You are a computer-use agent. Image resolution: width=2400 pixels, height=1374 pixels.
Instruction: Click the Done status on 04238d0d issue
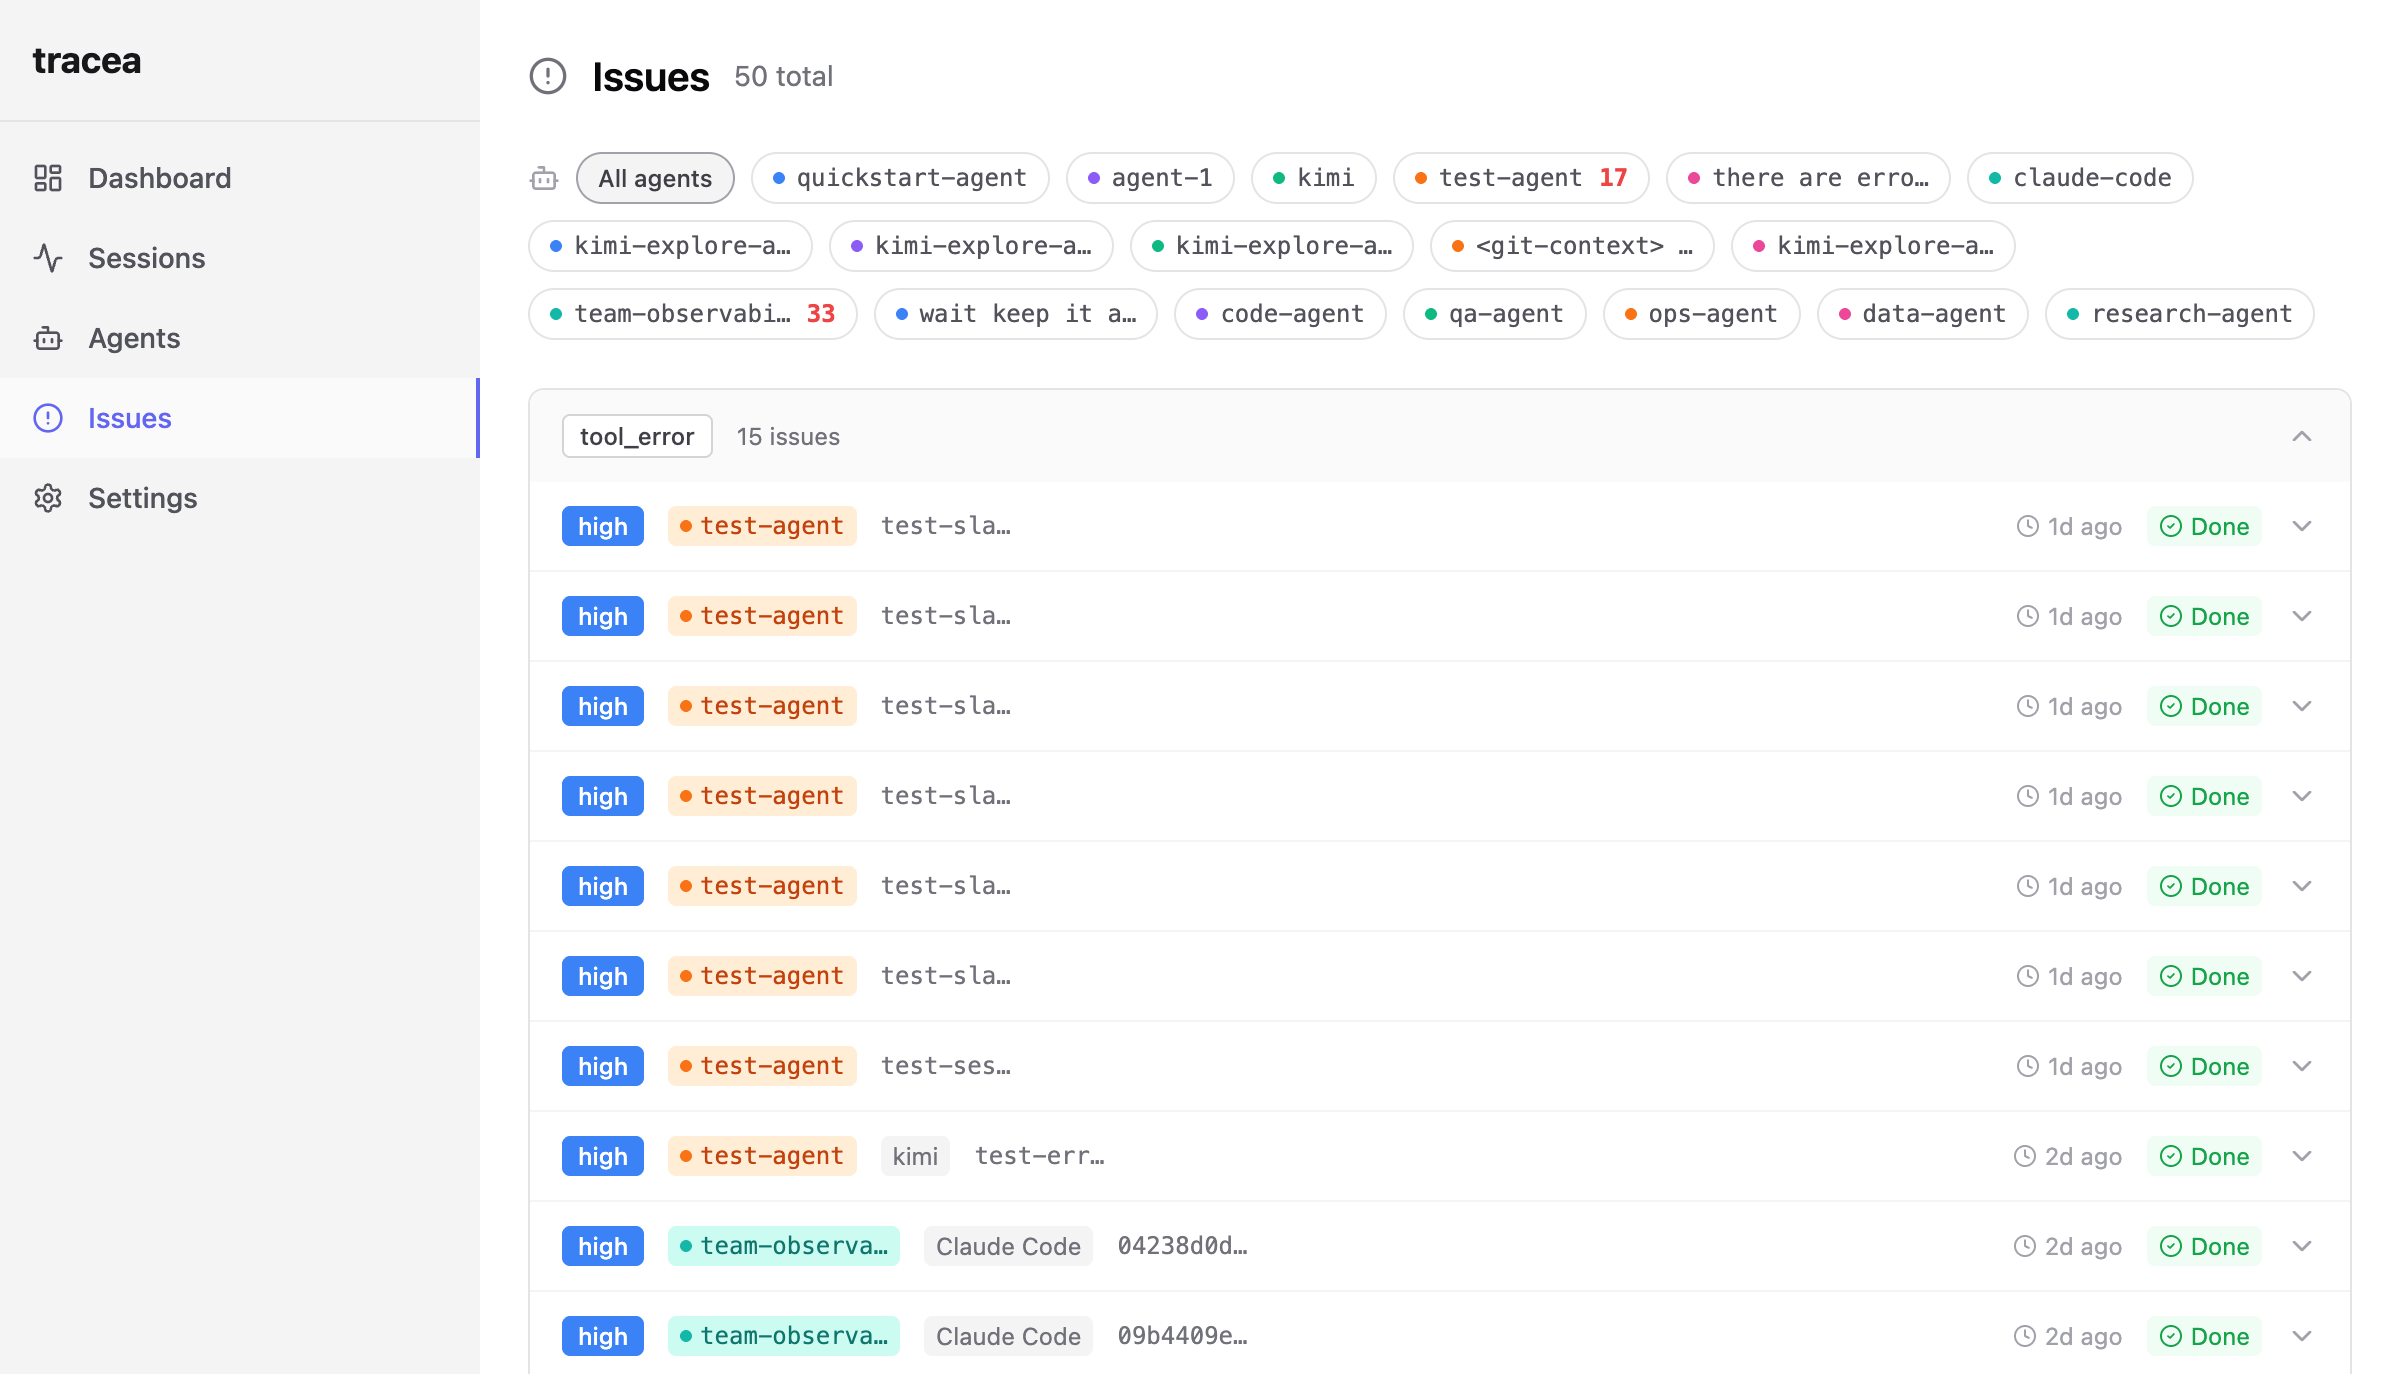pyautogui.click(x=2204, y=1246)
